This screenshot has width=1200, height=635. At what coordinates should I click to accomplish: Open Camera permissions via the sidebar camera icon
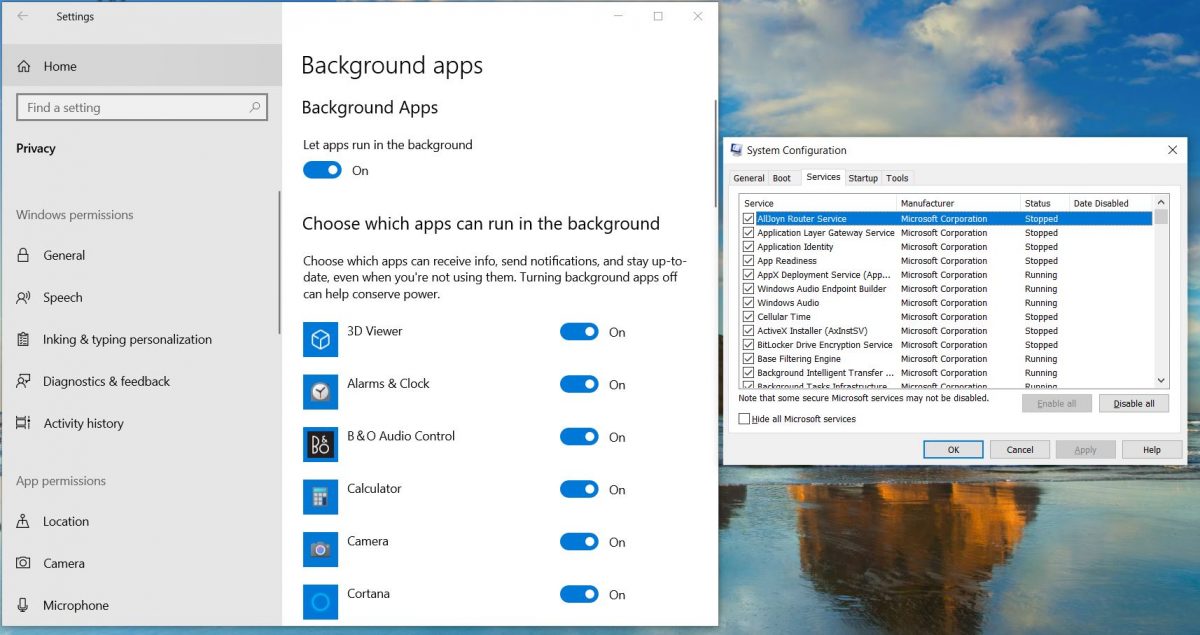point(24,563)
